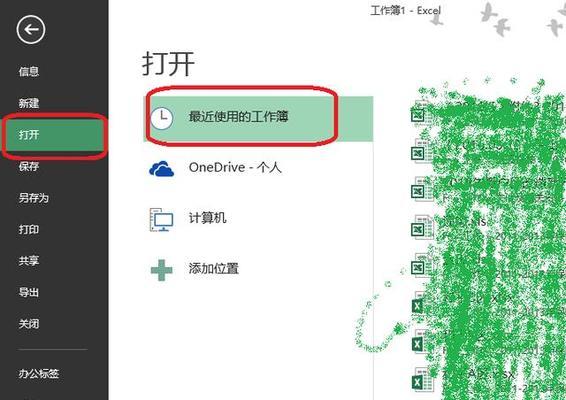Open the 打印 page
Screen dimensions: 566x400
tap(29, 229)
